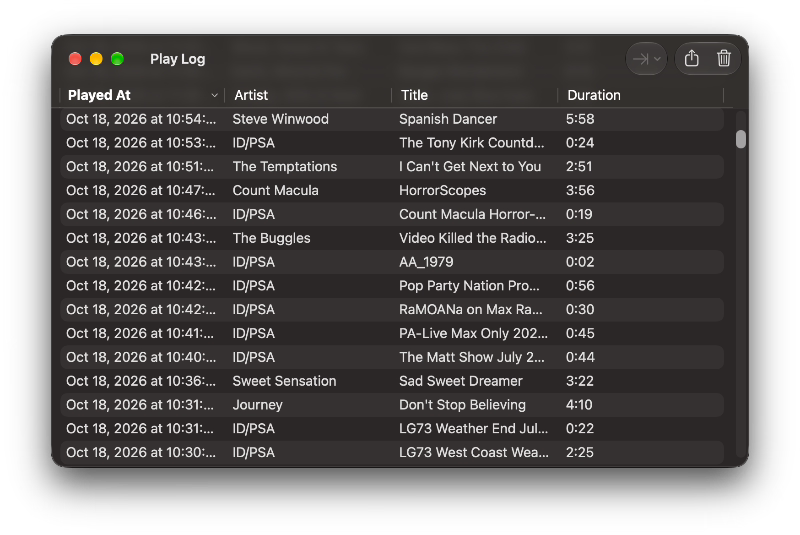Click duration 0:44
Viewport: 800px width, 535px height.
580,357
